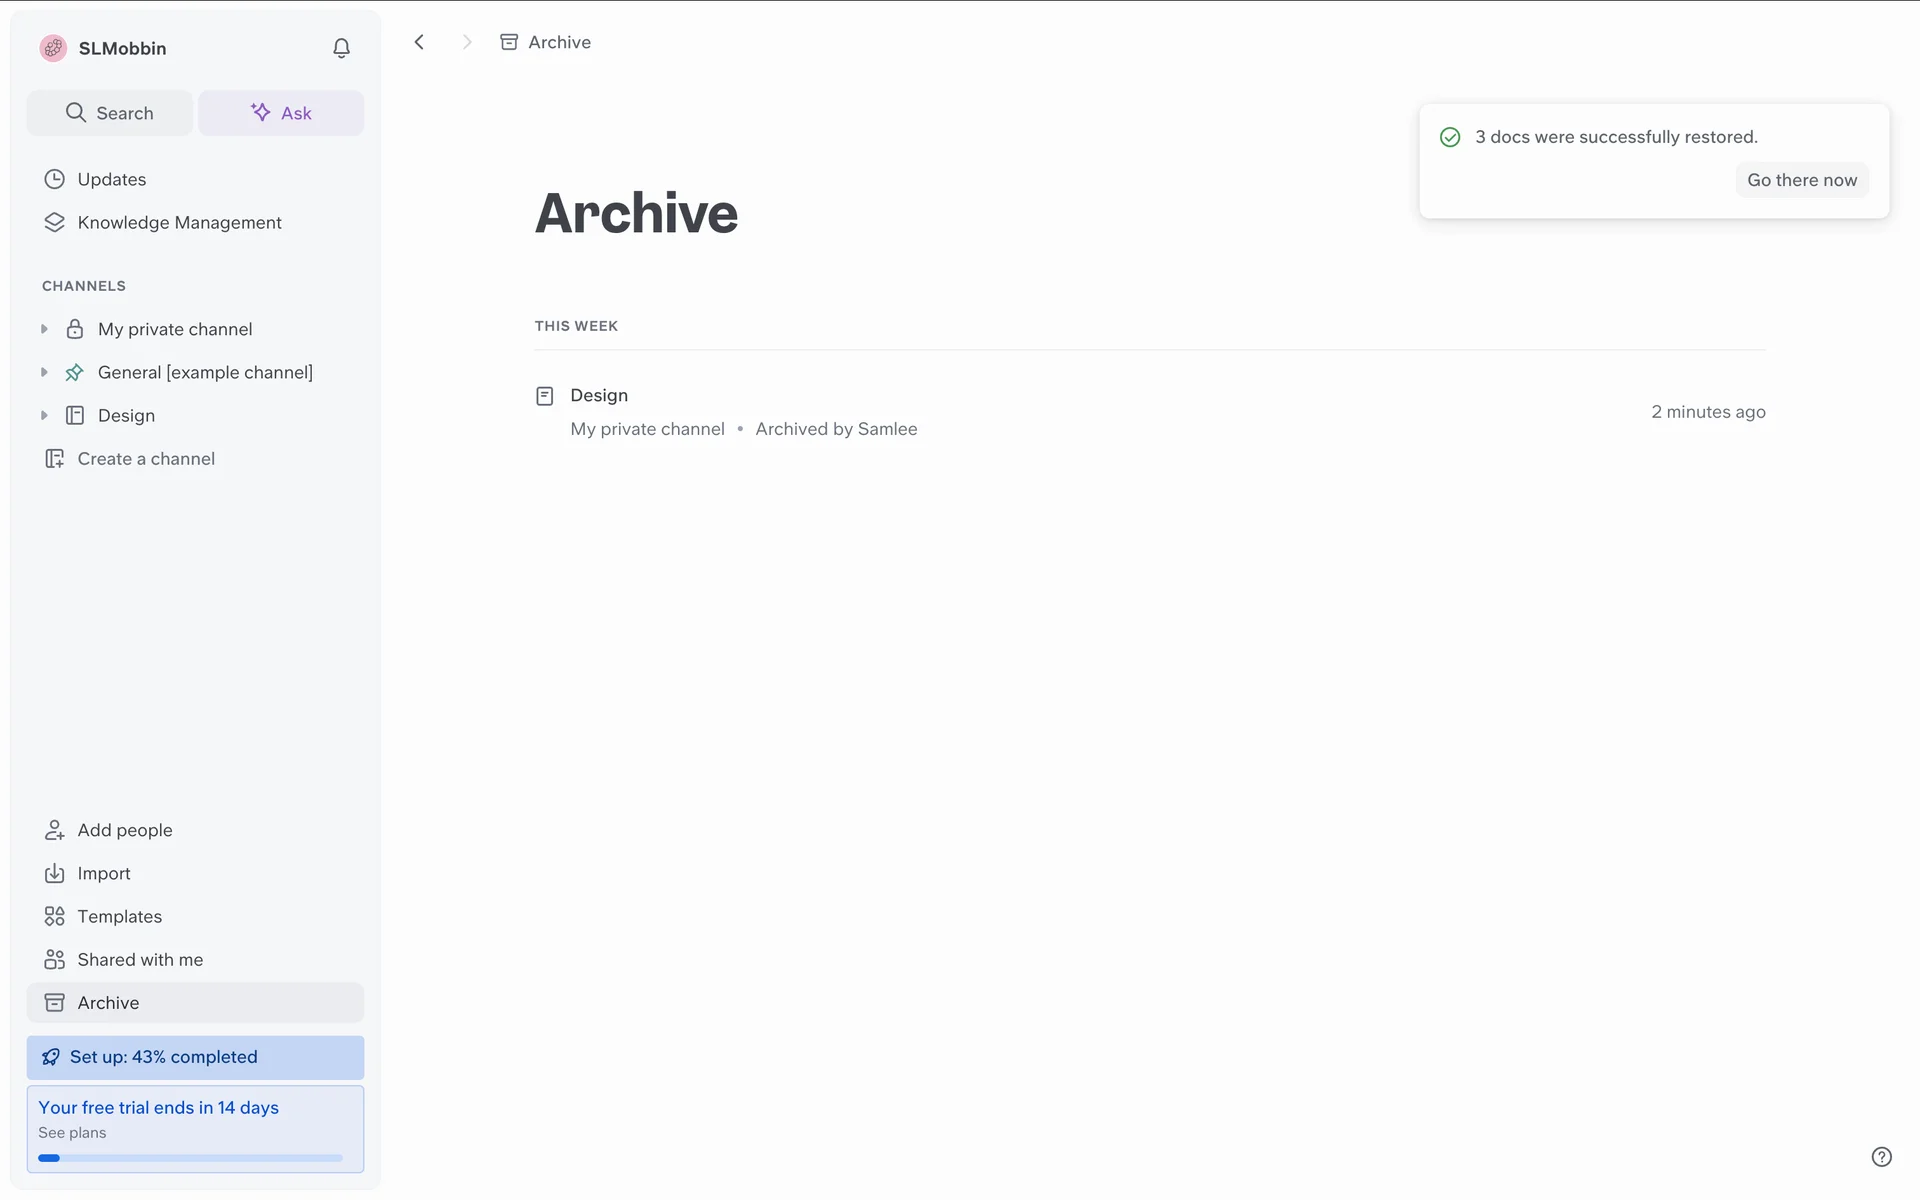Click Create a channel

(146, 458)
